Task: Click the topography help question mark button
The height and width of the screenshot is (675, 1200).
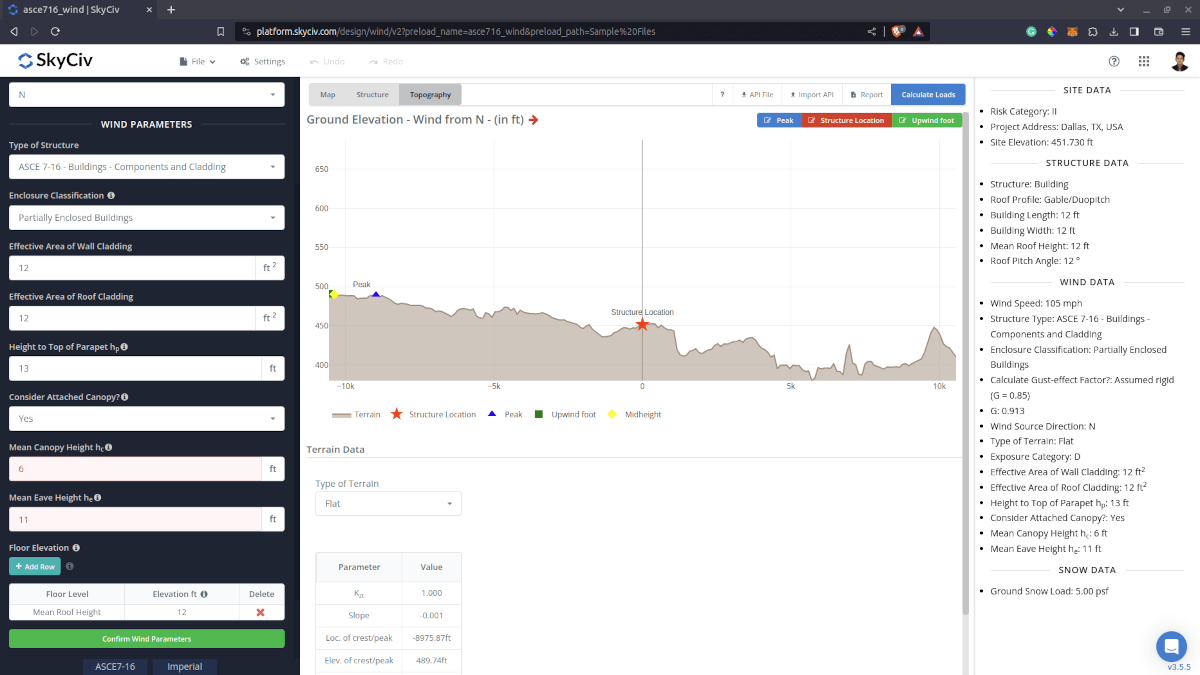Action: 722,95
